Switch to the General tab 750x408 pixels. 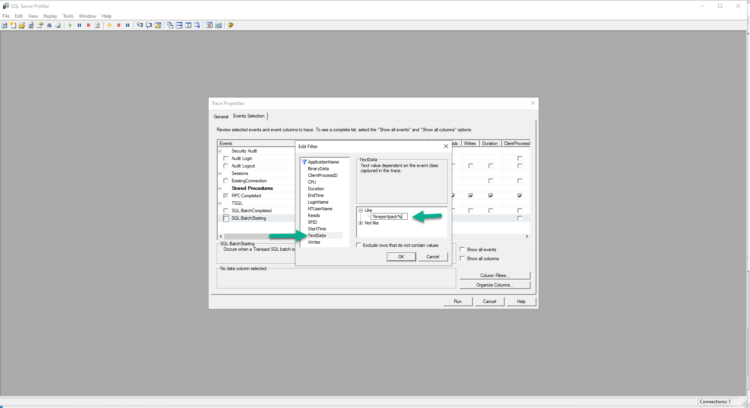(221, 116)
